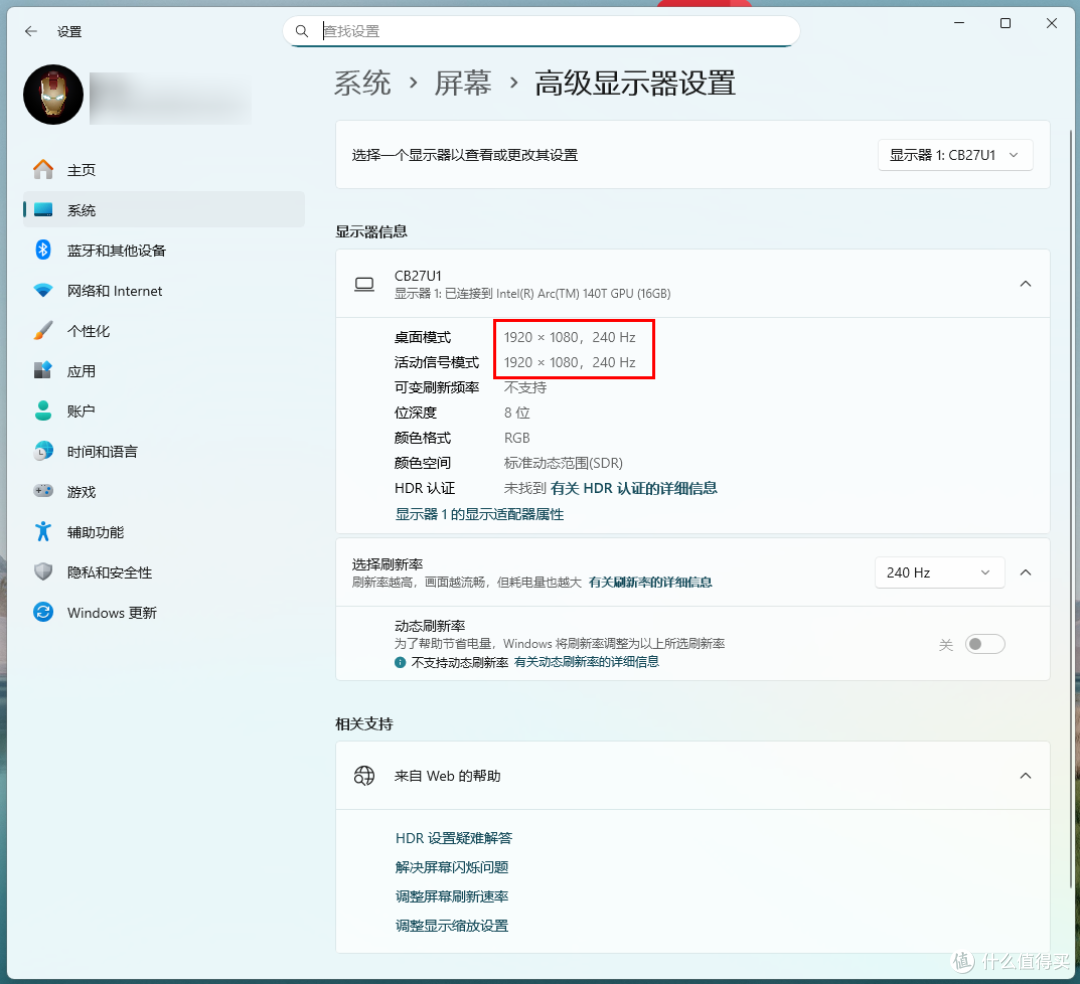Image resolution: width=1080 pixels, height=984 pixels.
Task: Open 时间和语言 settings
Action: pos(164,451)
